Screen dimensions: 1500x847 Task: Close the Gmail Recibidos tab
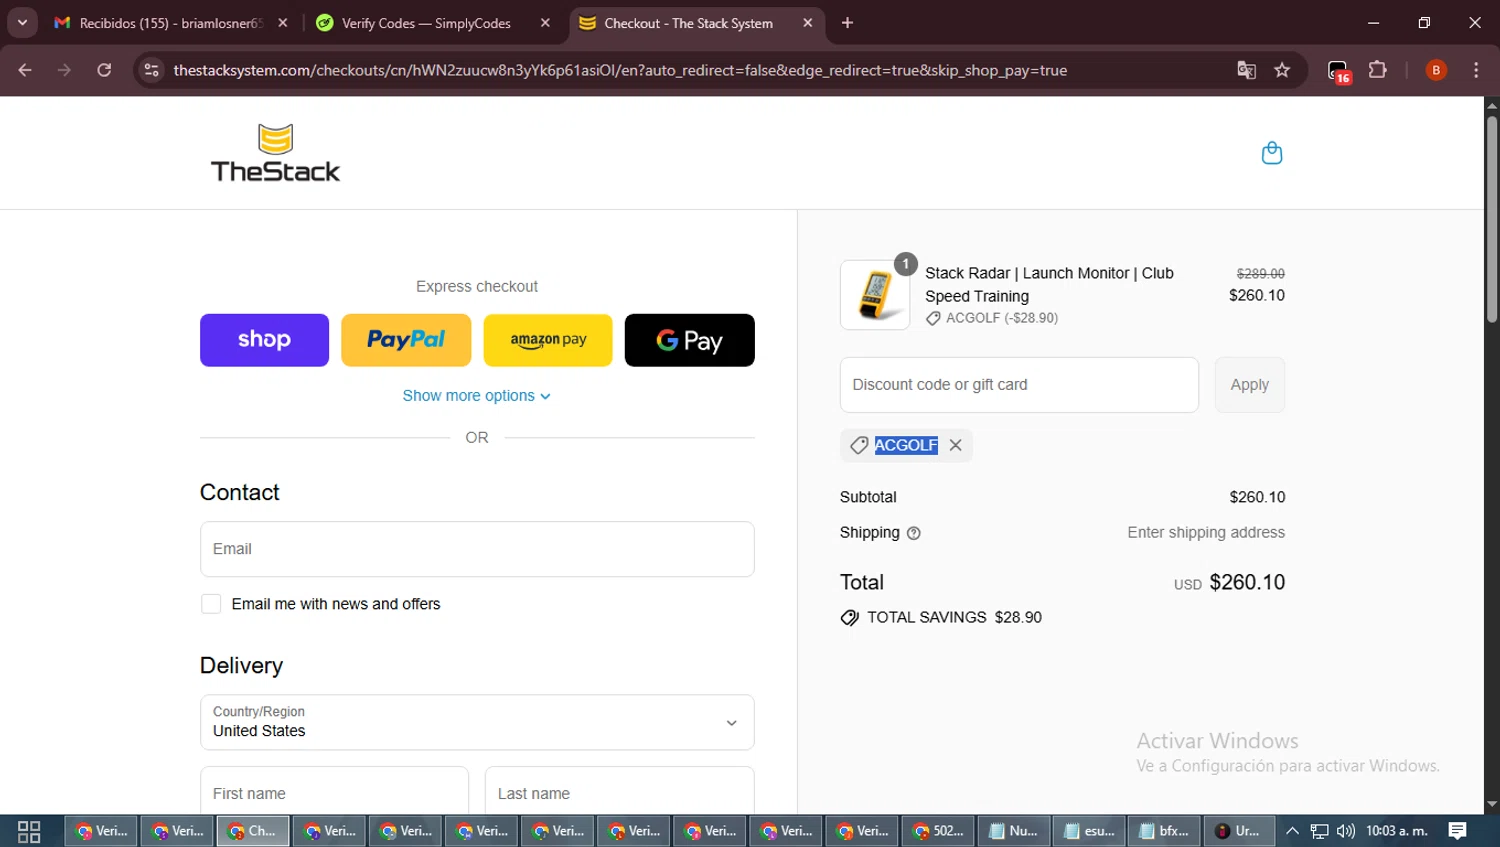(283, 23)
